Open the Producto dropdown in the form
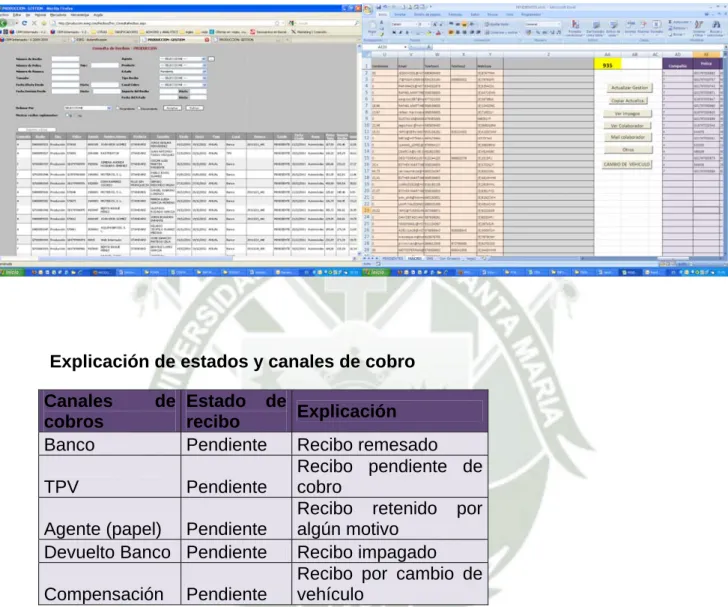The image size is (728, 607). [x=183, y=65]
